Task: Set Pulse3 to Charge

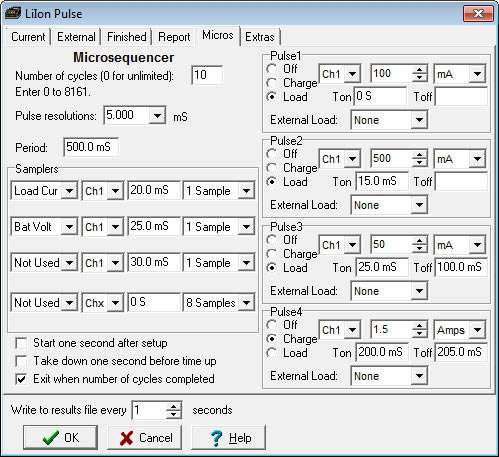Action: (272, 254)
